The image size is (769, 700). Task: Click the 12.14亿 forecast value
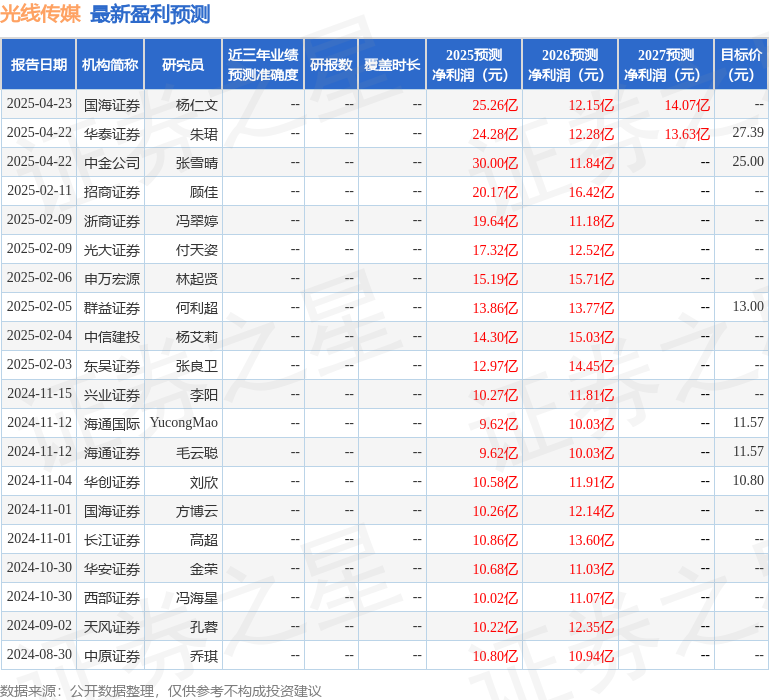[591, 510]
